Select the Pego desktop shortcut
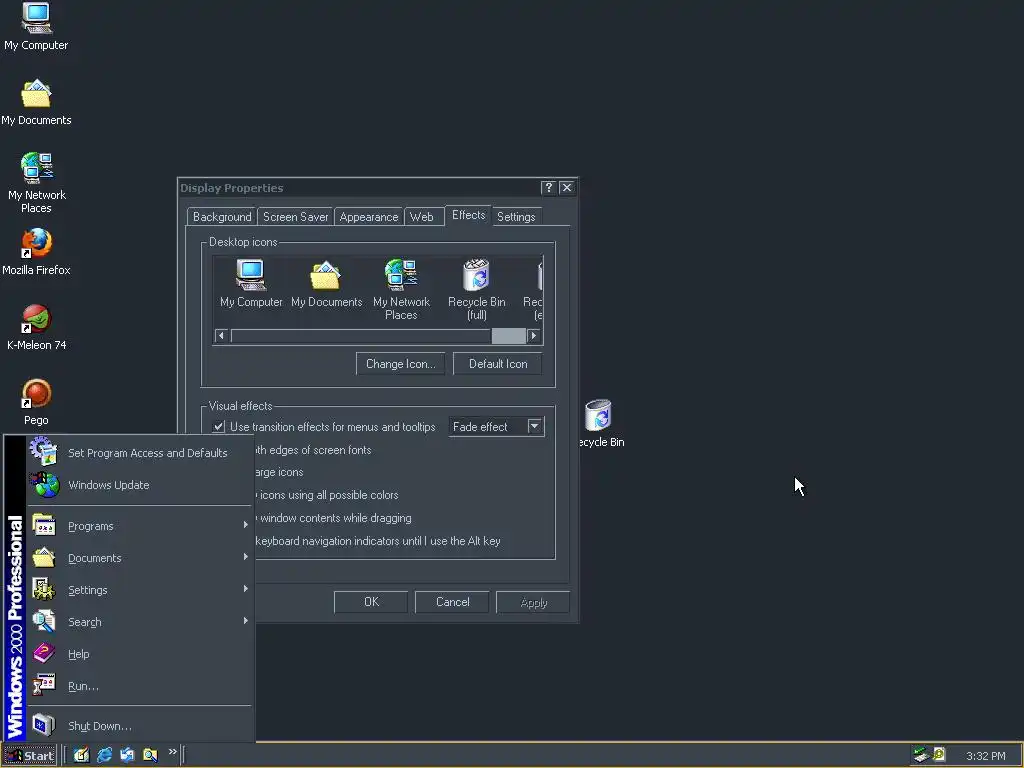 pyautogui.click(x=36, y=402)
